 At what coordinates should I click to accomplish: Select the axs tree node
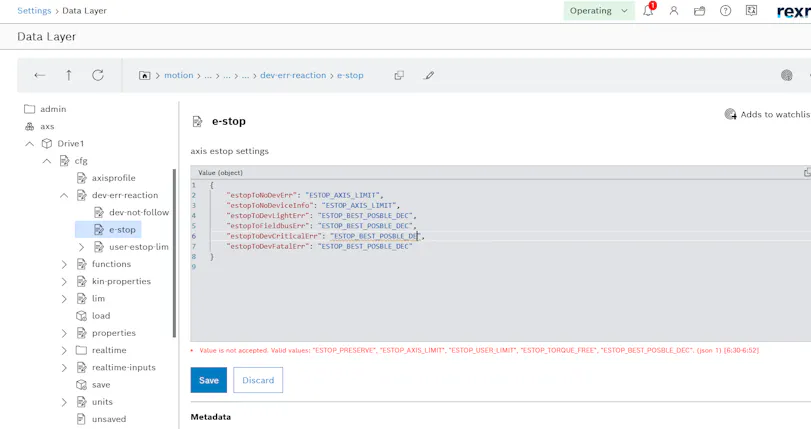click(40, 126)
